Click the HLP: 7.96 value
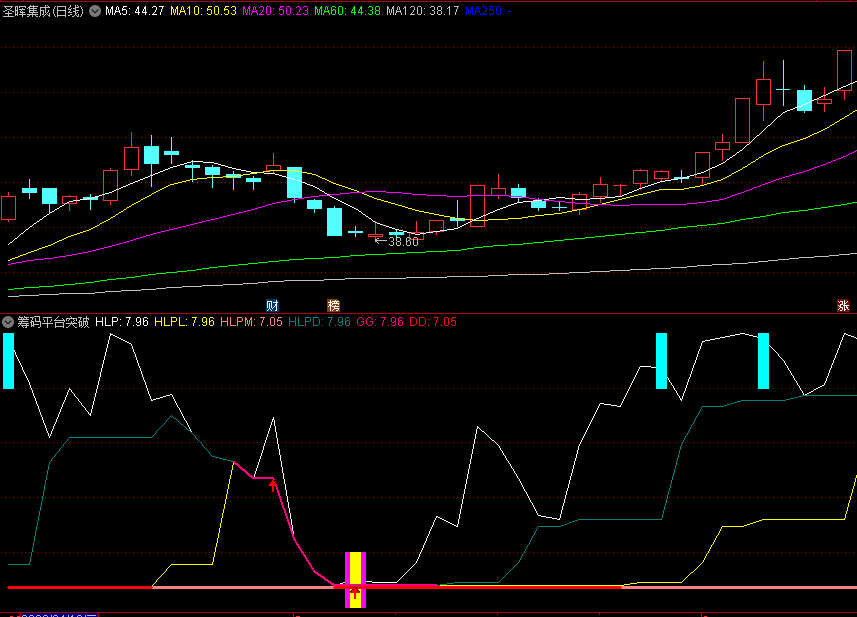 pos(122,322)
